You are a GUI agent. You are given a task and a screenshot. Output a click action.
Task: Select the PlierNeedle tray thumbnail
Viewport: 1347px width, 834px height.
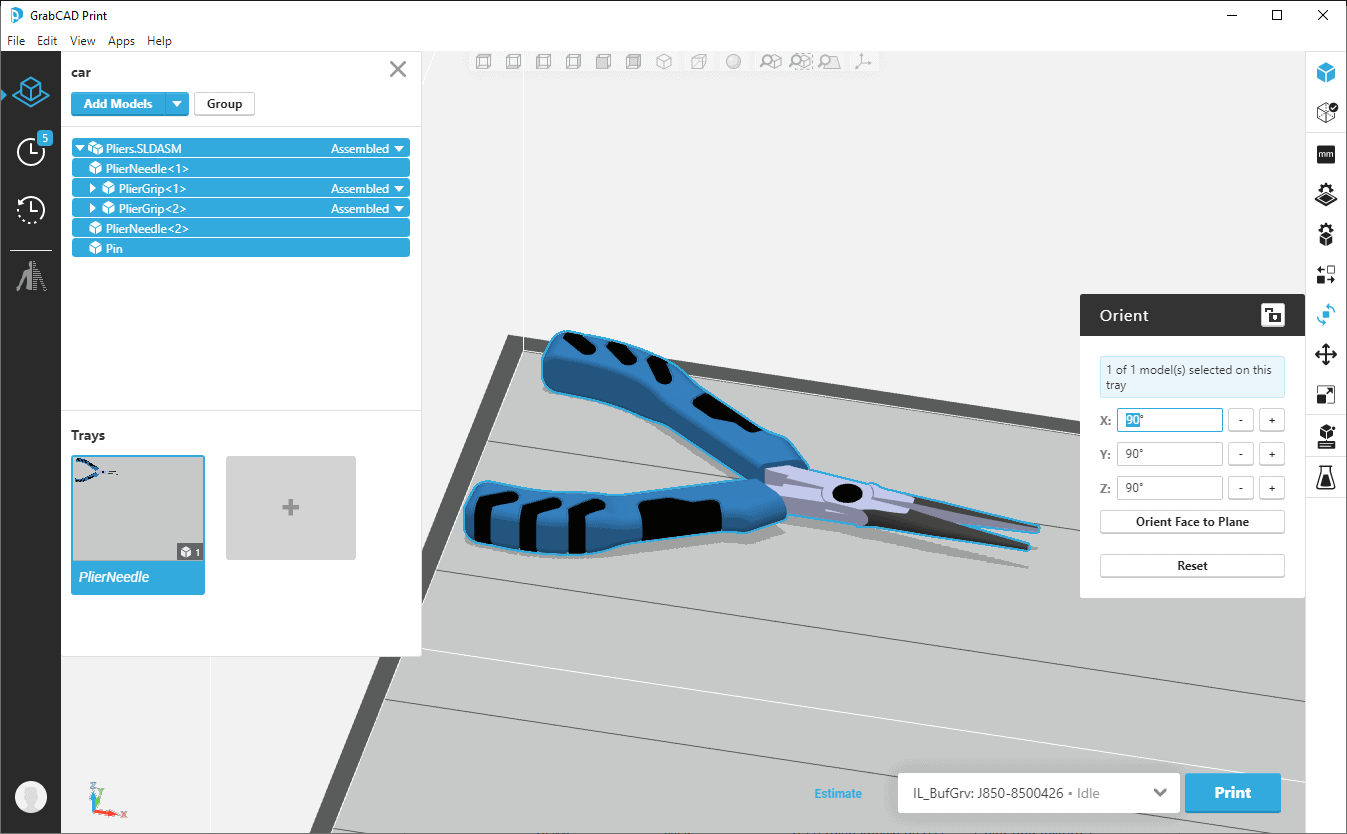click(x=138, y=525)
